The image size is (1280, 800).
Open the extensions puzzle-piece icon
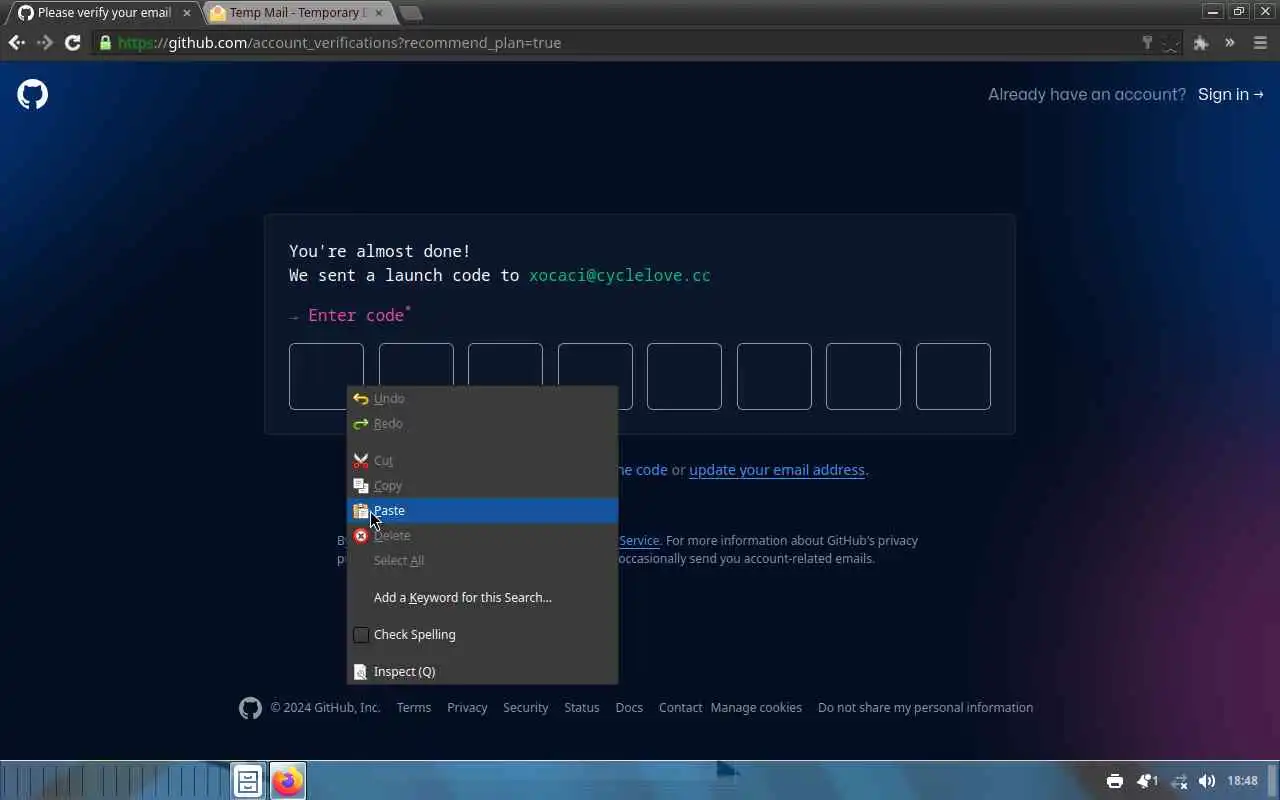(x=1201, y=43)
